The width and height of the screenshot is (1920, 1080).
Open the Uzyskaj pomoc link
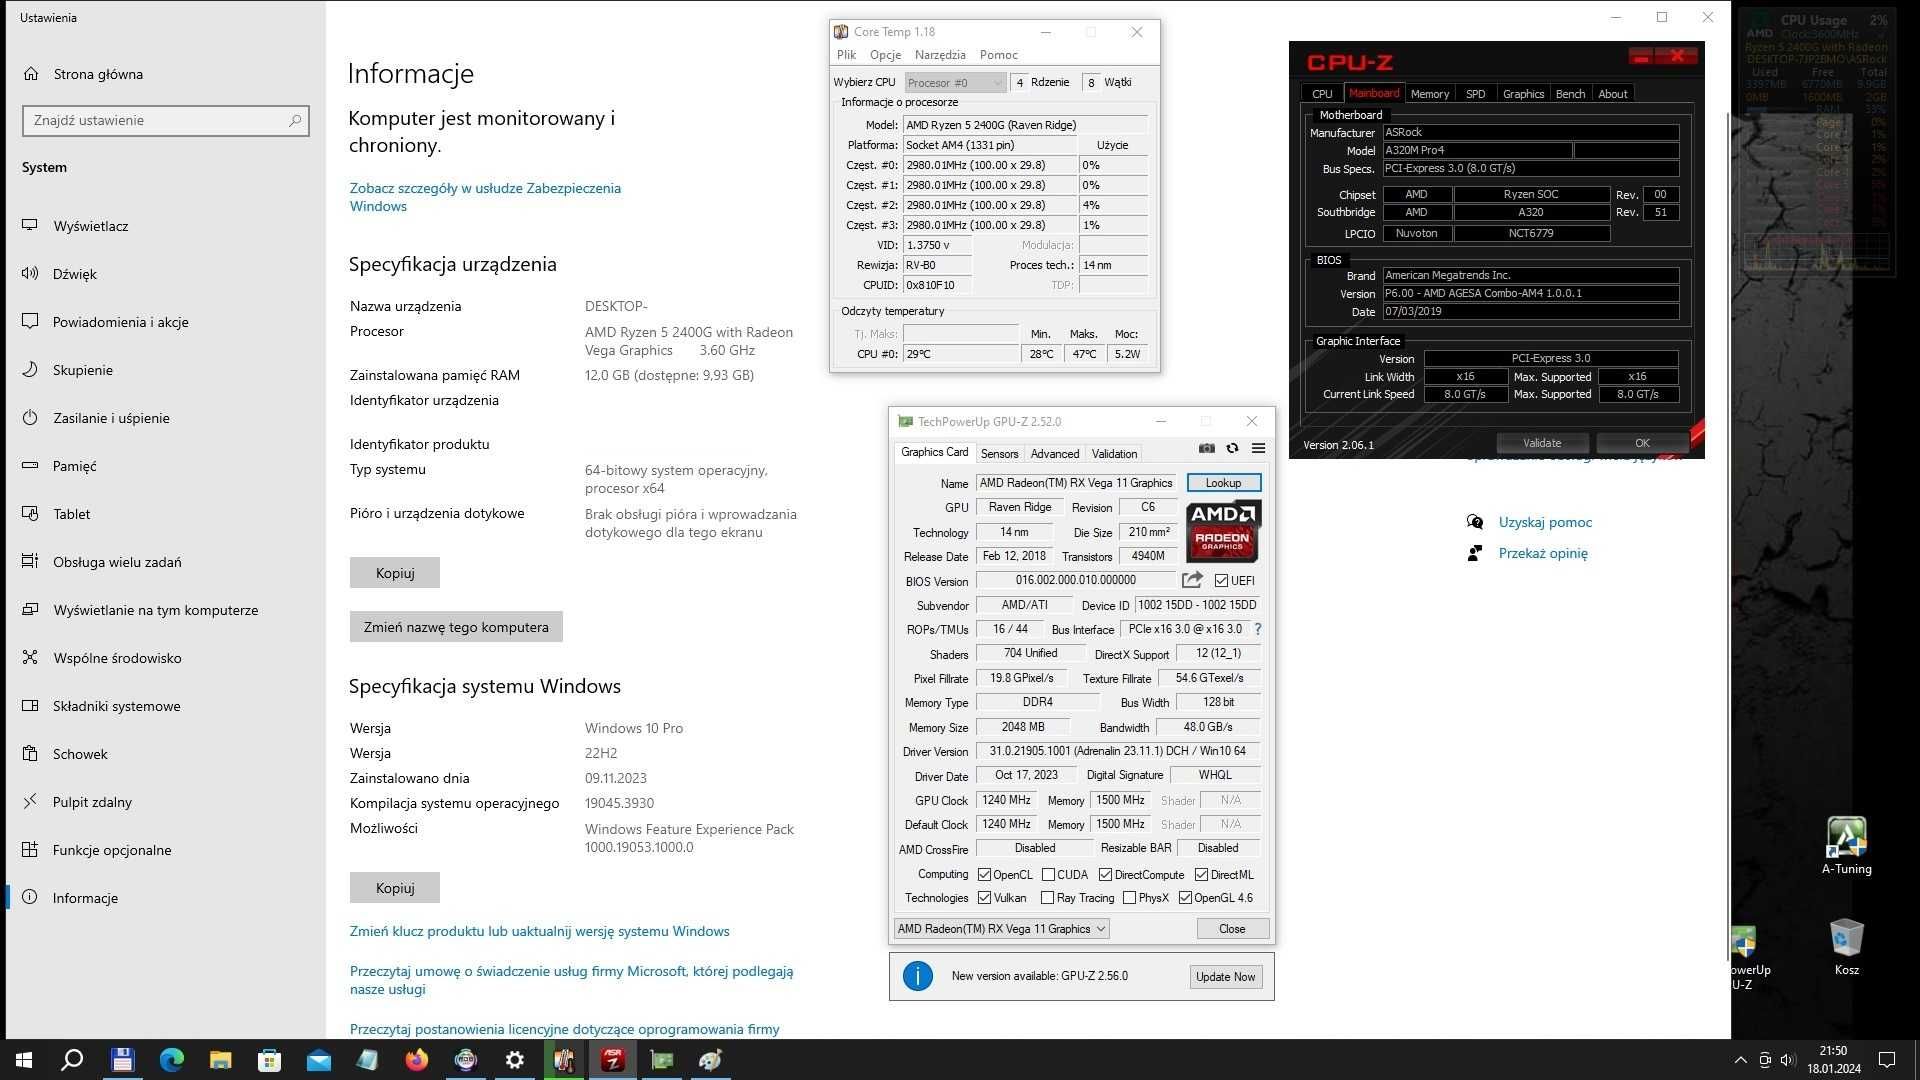pos(1544,522)
